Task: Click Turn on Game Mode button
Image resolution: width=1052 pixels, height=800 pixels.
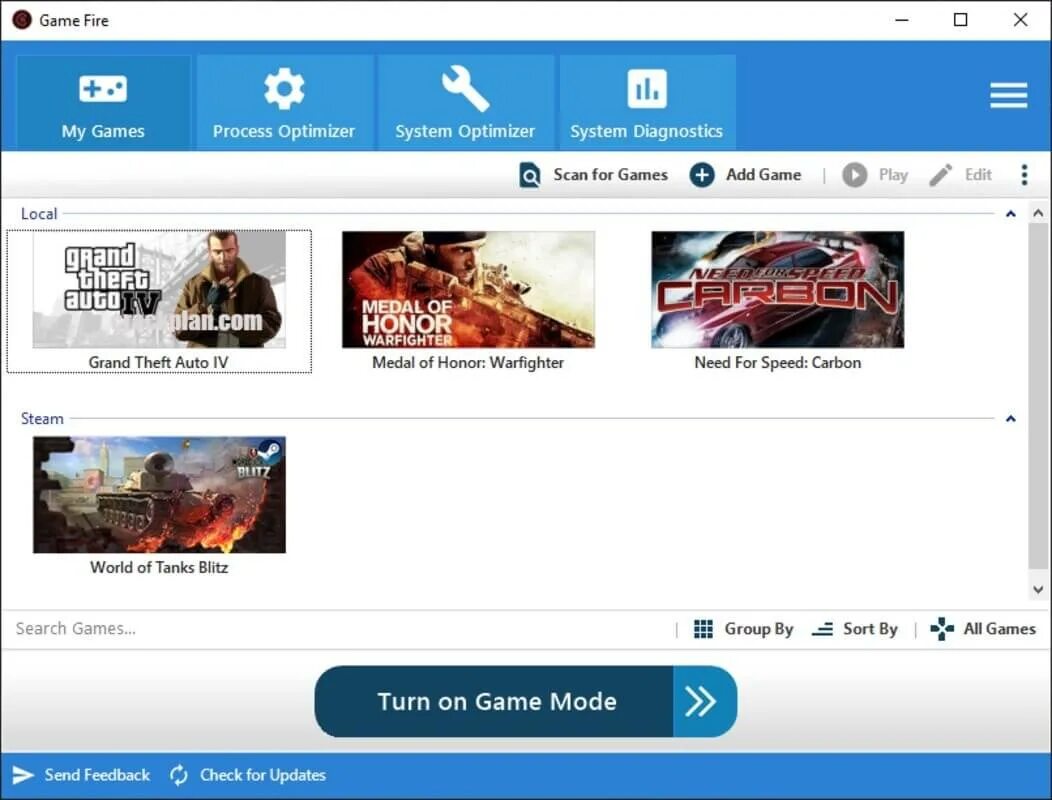Action: click(525, 701)
